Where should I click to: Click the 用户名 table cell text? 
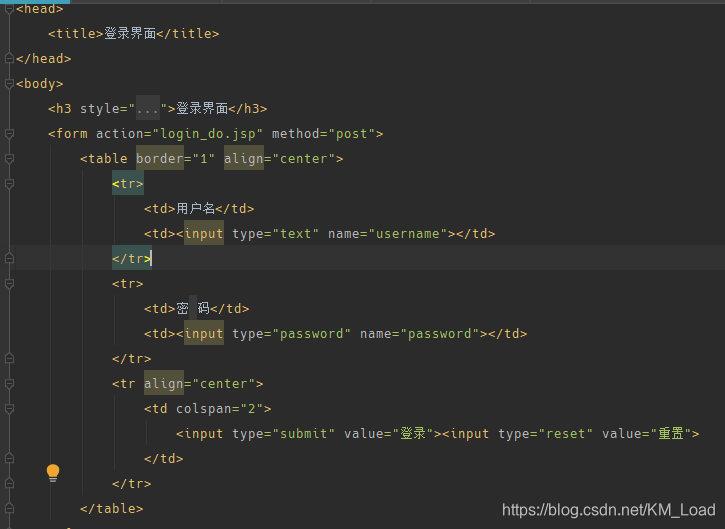tap(196, 208)
